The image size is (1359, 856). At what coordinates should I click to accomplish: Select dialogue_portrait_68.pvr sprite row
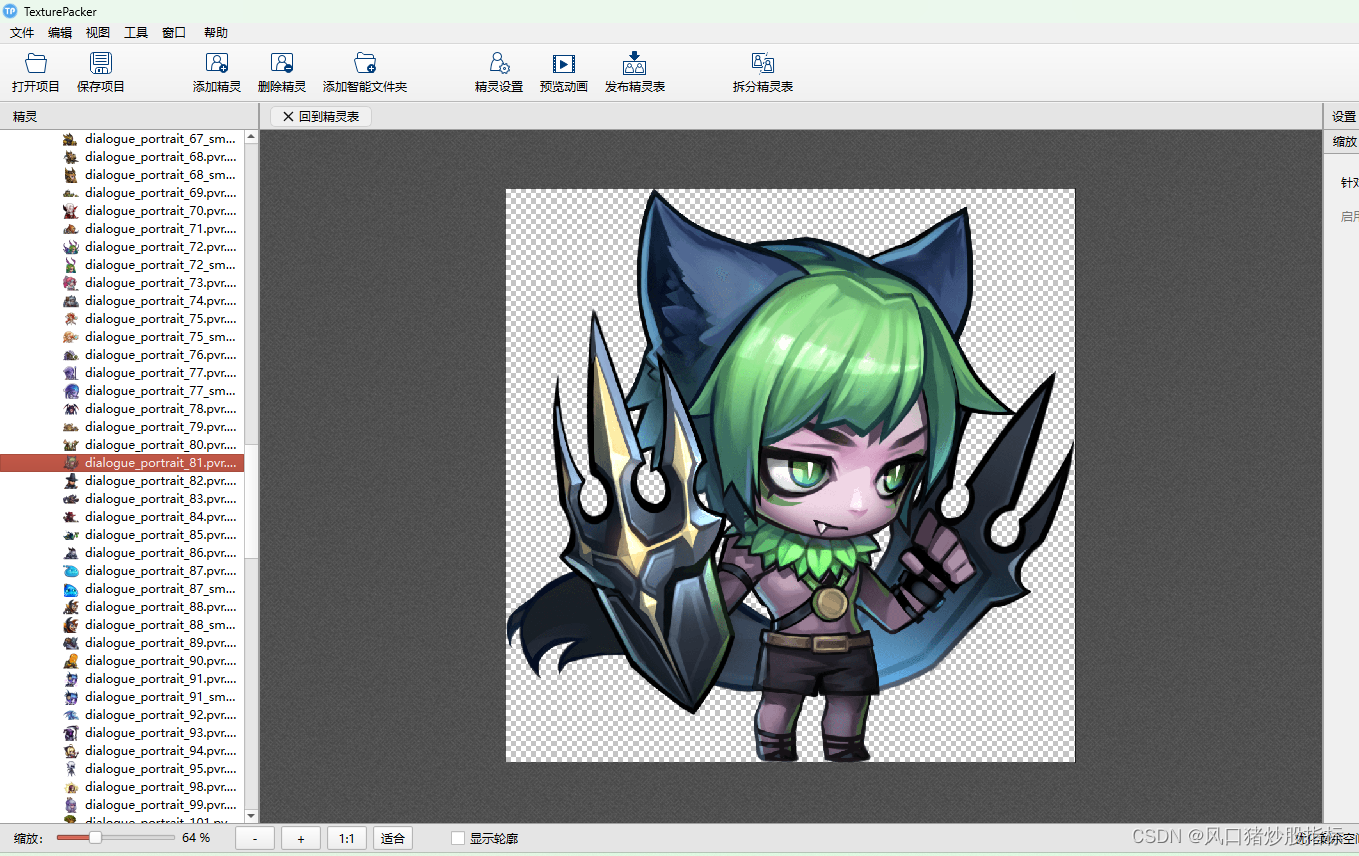[122, 157]
